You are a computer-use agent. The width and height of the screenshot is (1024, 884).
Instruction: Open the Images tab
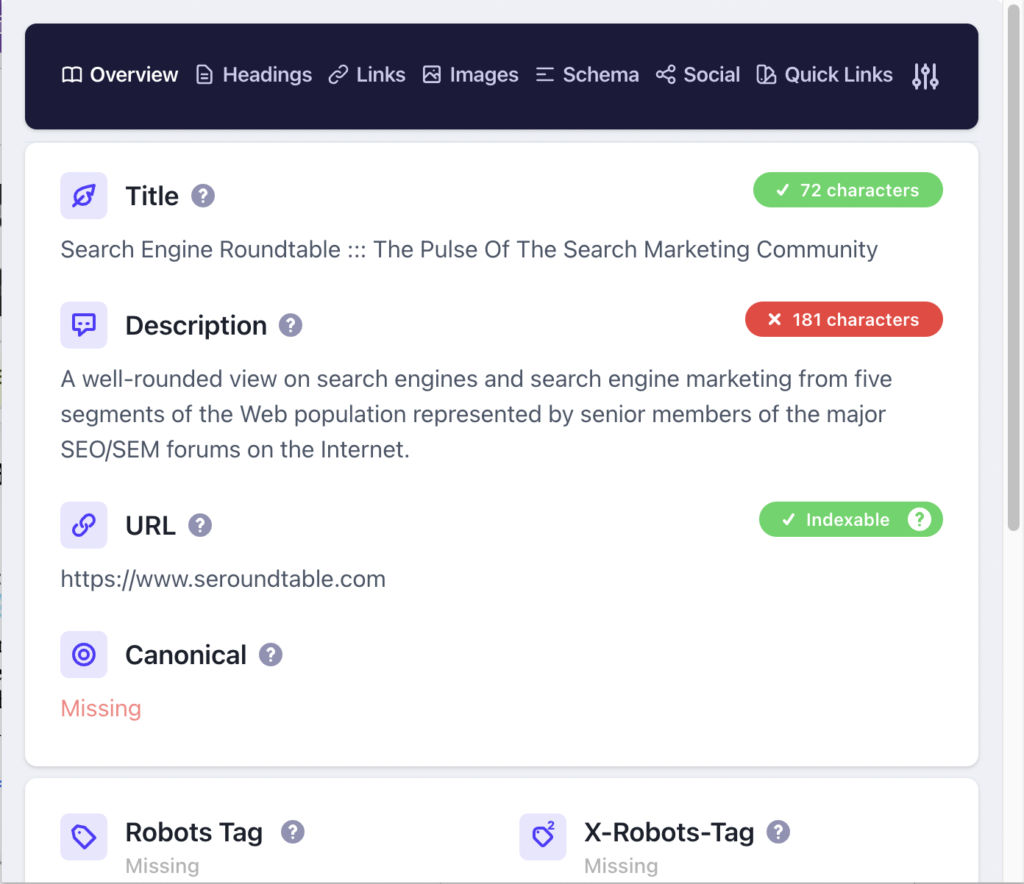470,75
